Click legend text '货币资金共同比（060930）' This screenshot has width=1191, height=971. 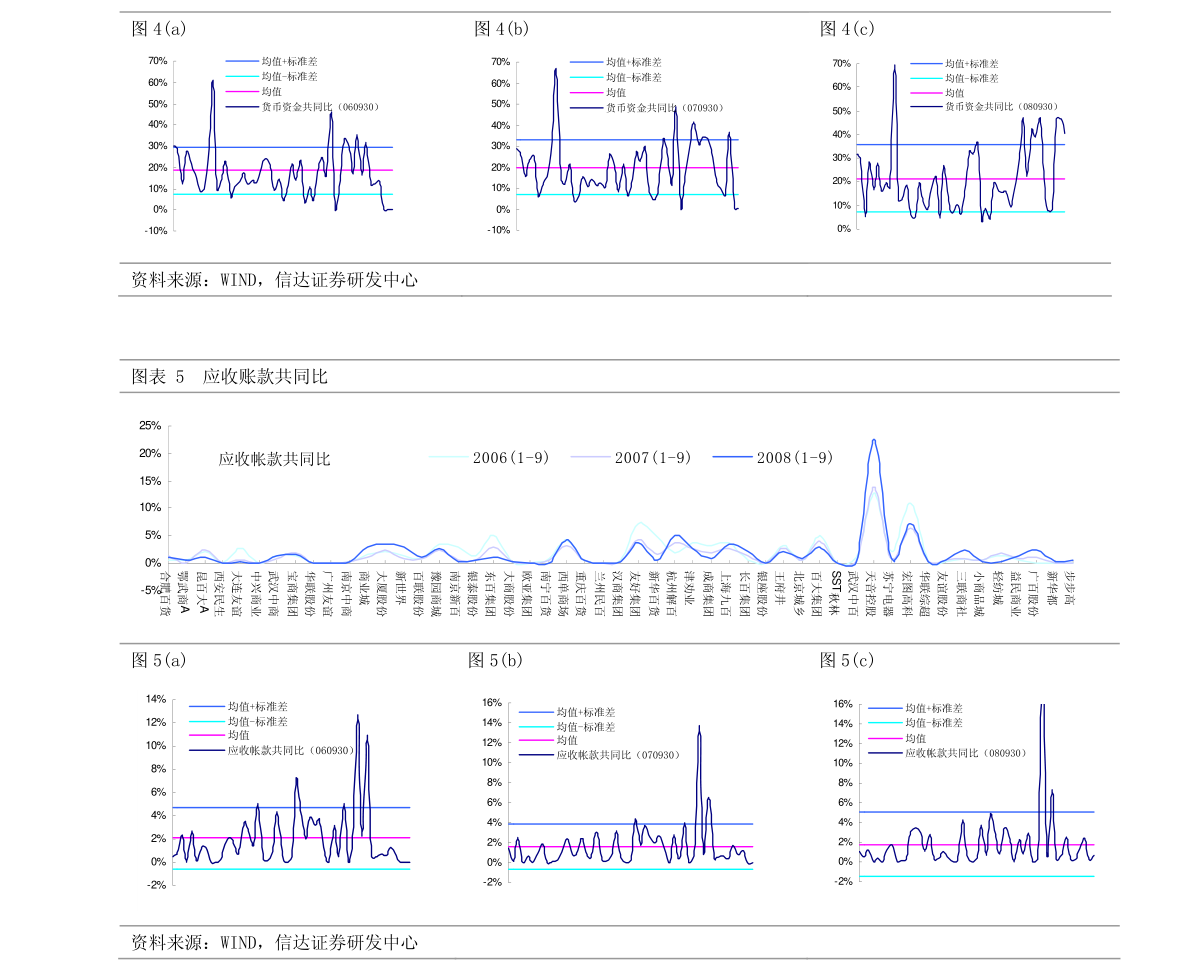pos(320,107)
